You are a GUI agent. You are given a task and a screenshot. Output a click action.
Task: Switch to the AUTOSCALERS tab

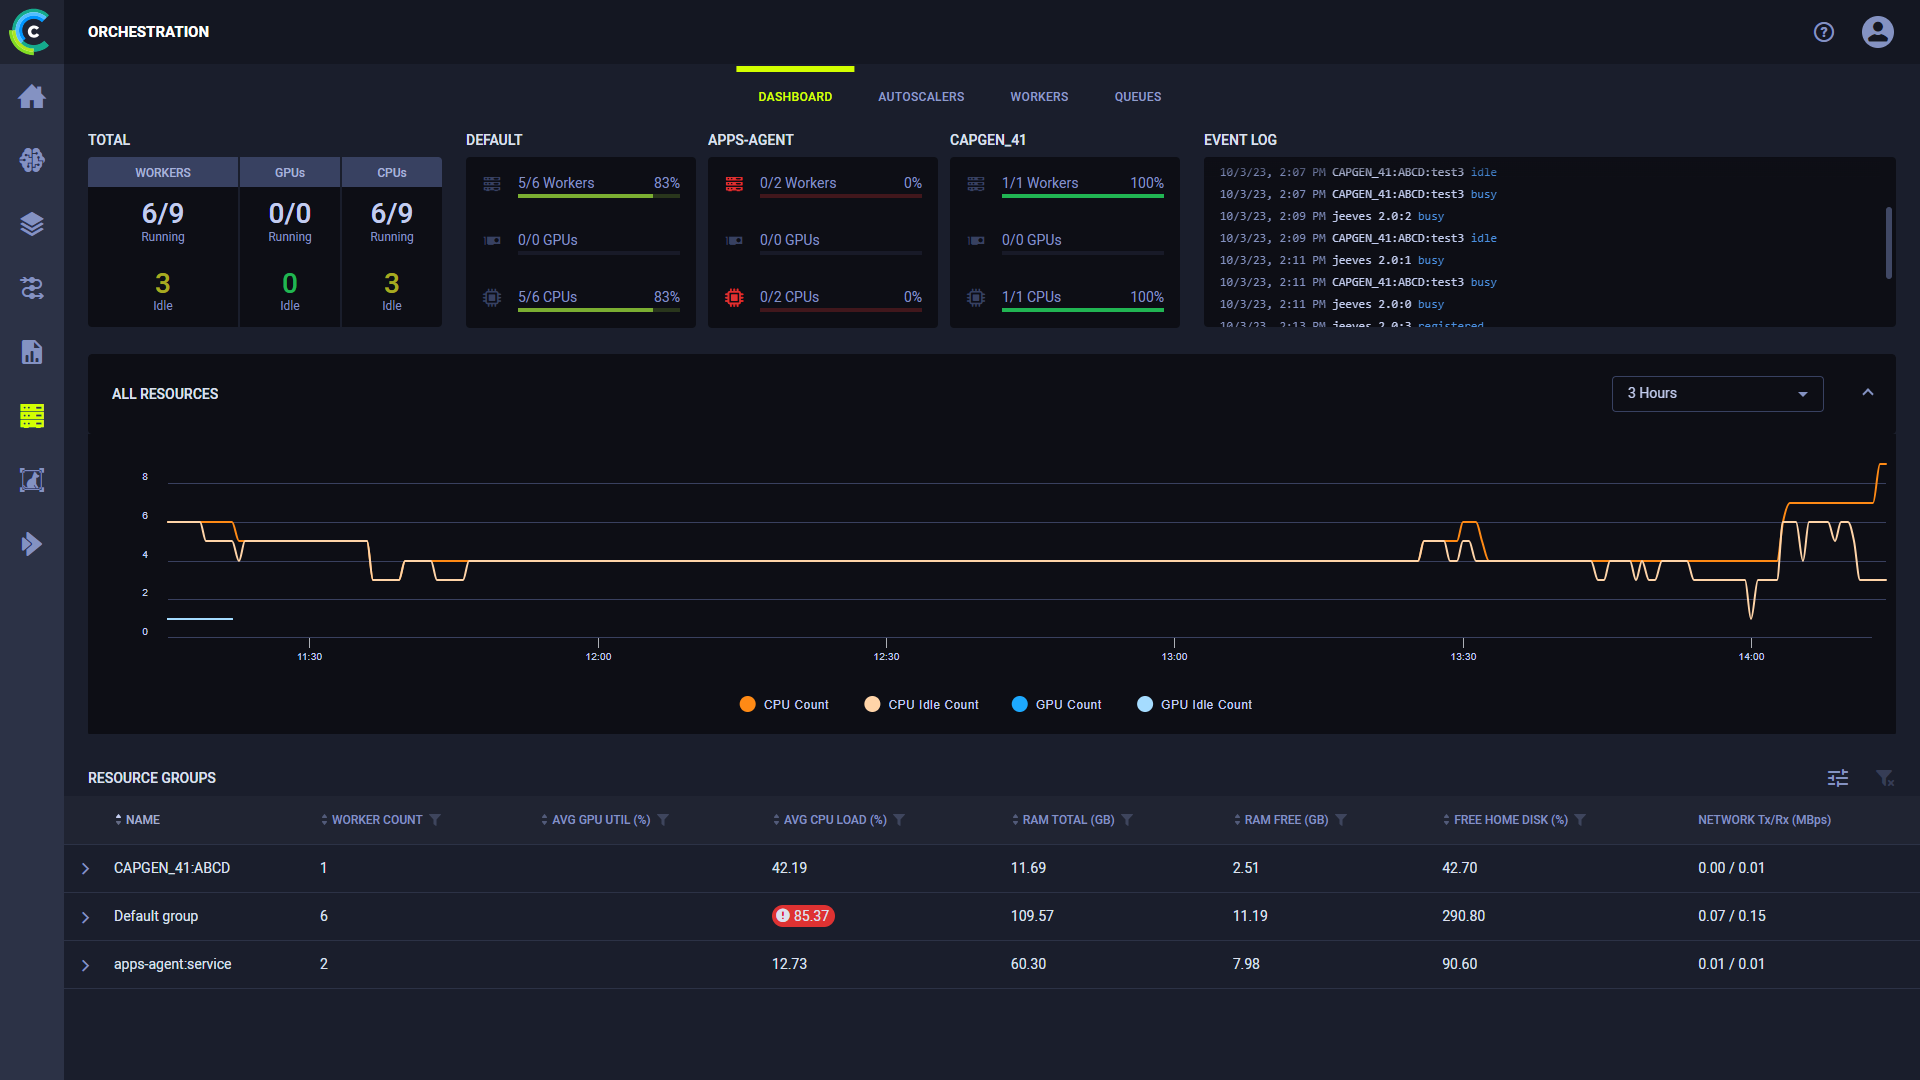920,96
